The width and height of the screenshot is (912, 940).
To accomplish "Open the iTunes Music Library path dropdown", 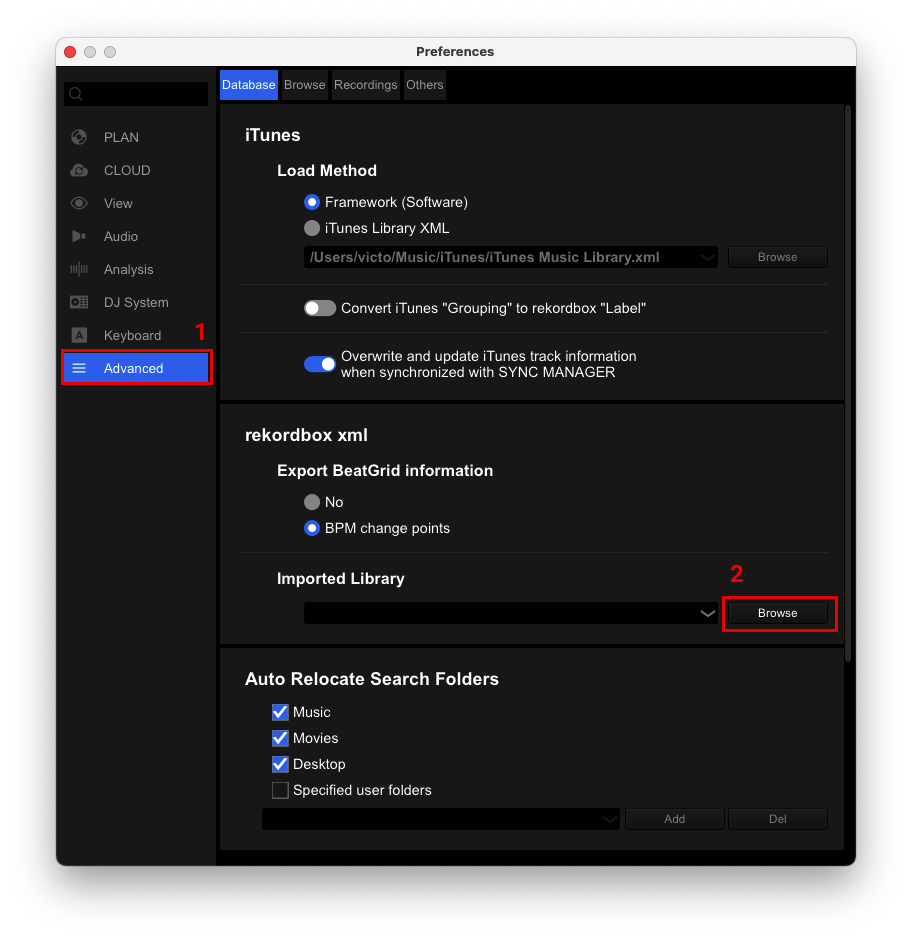I will point(708,257).
